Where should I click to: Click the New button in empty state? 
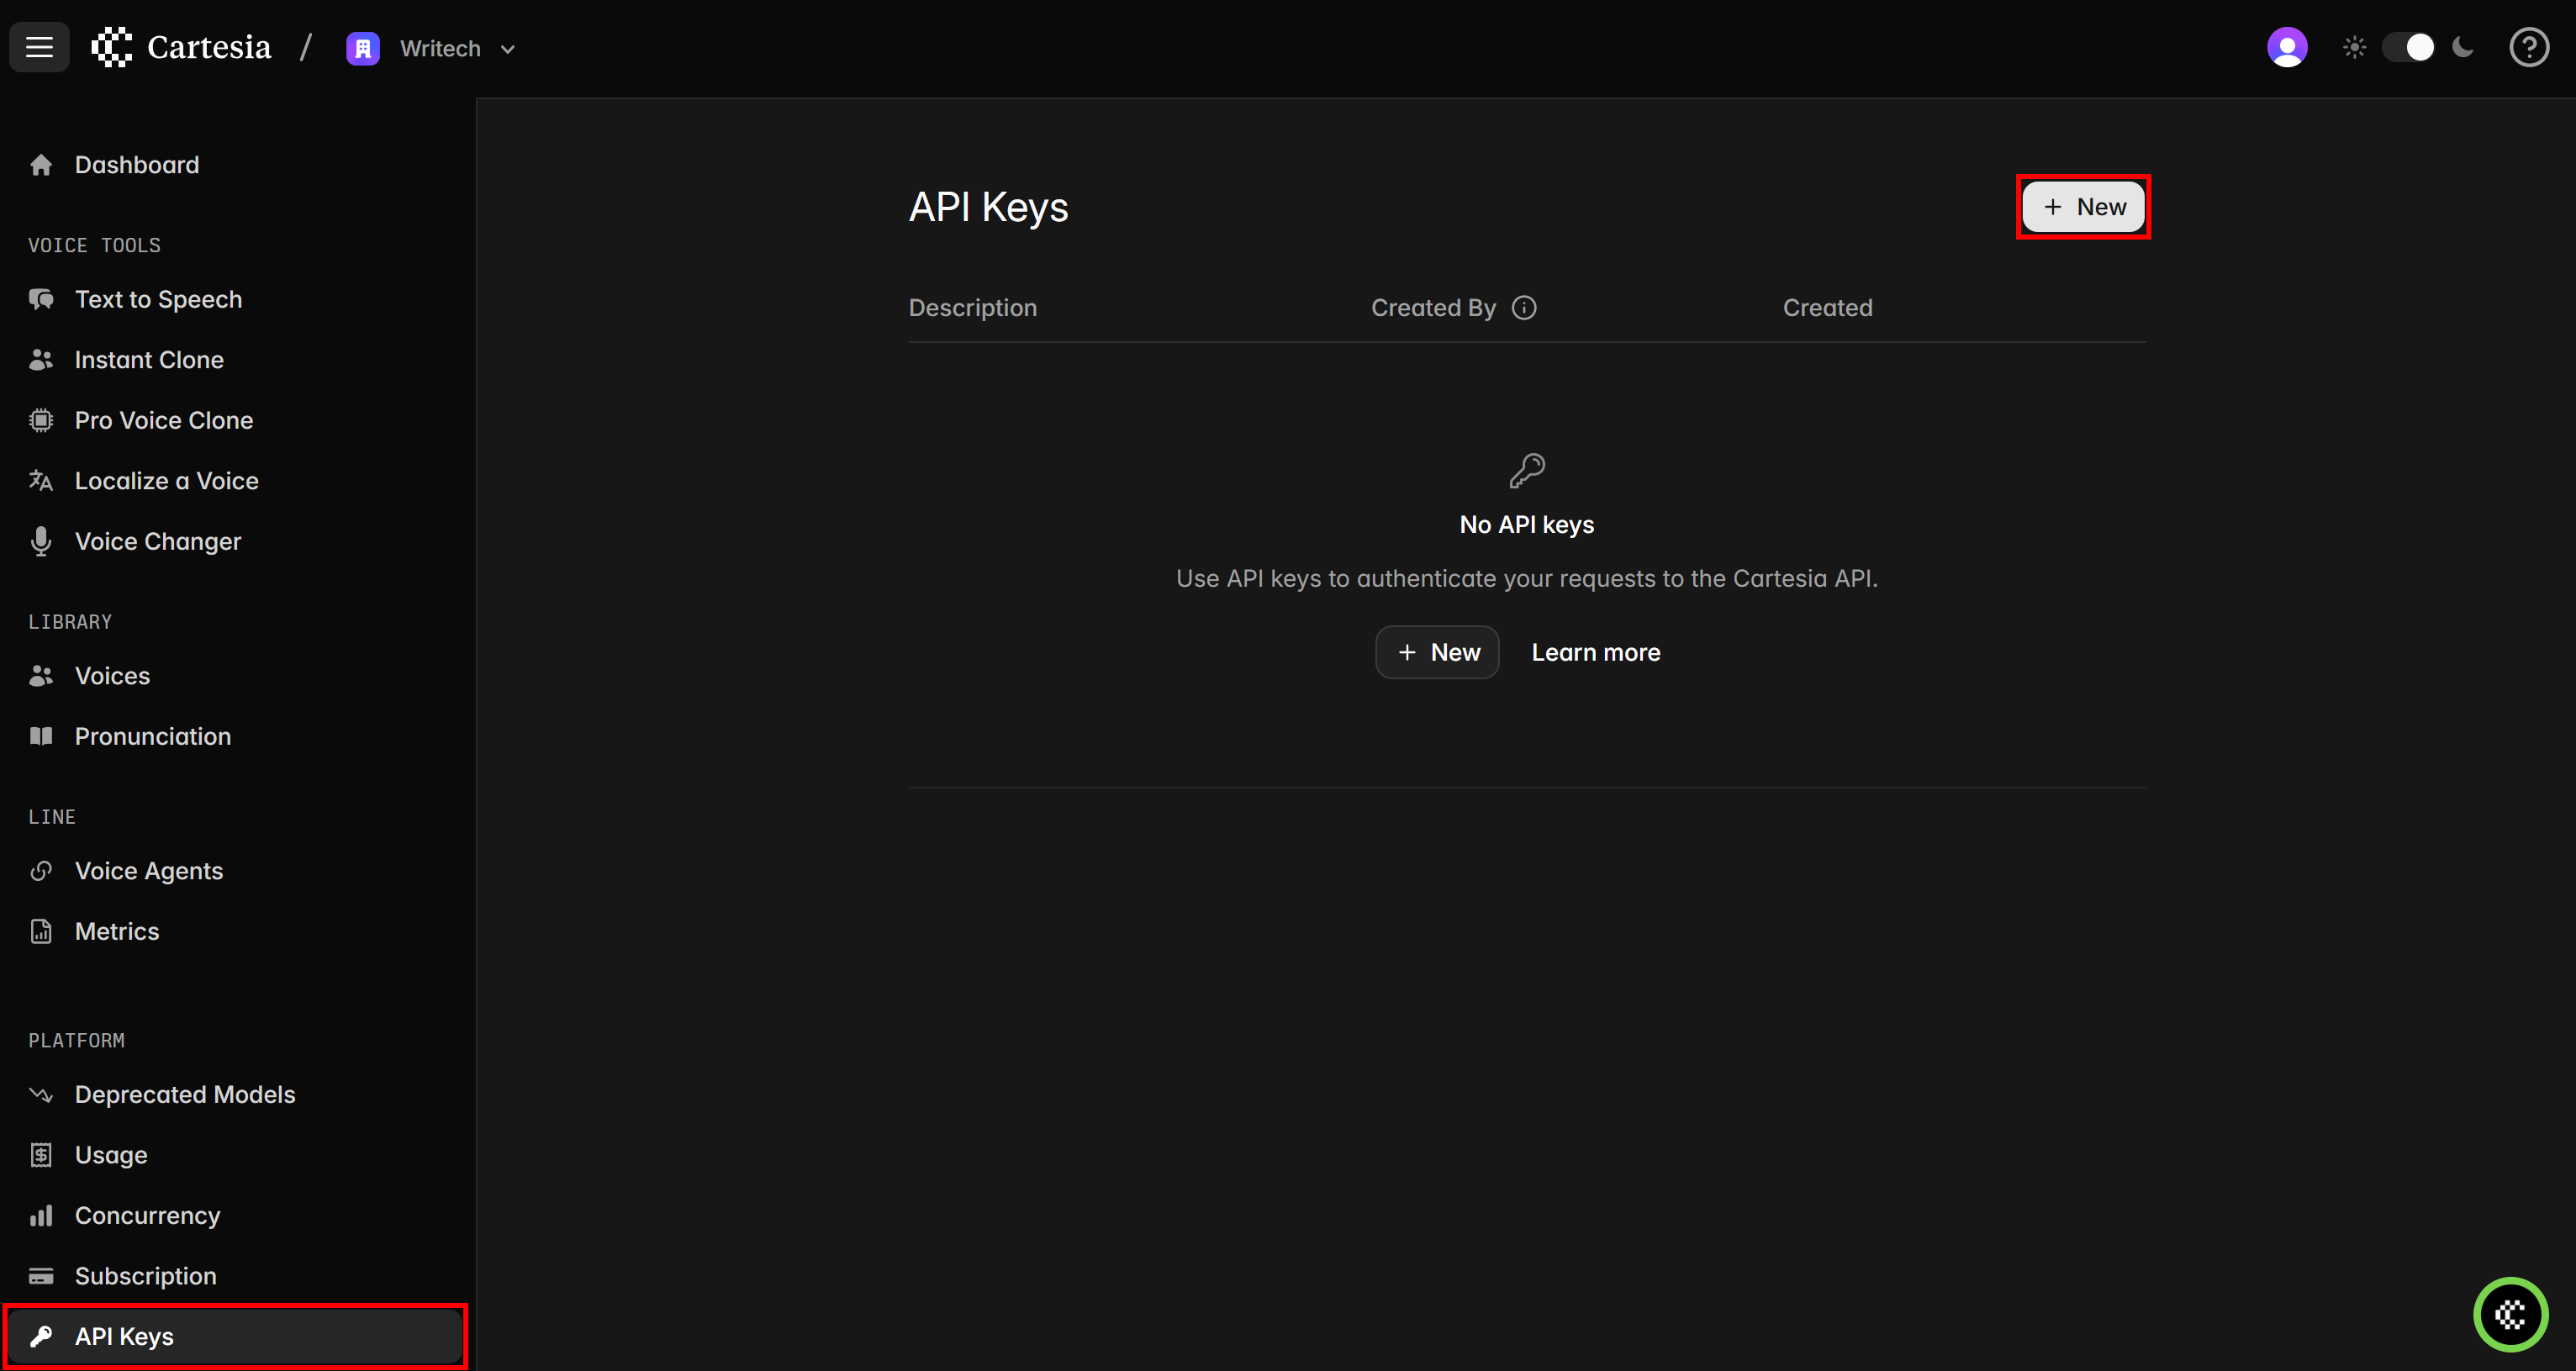[x=1437, y=652]
